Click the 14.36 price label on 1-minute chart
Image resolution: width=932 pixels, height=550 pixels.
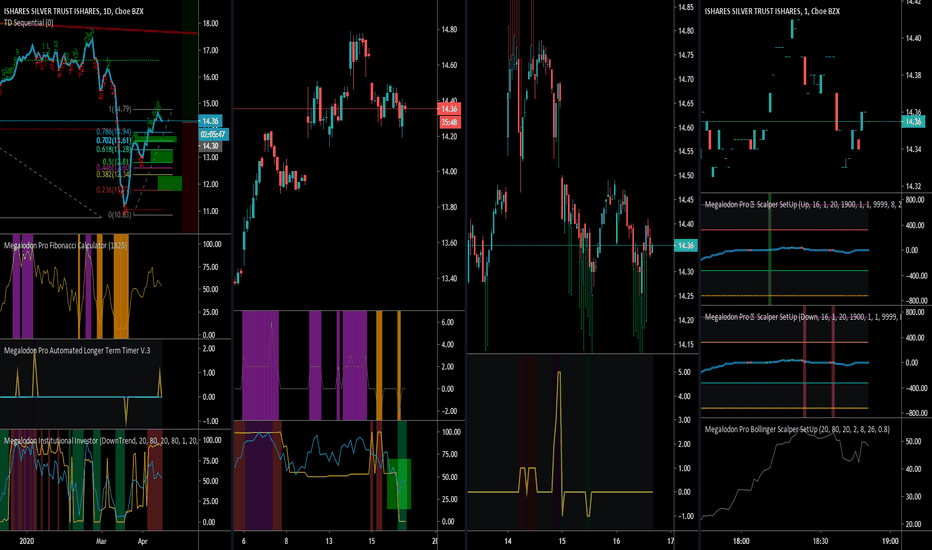(x=913, y=121)
